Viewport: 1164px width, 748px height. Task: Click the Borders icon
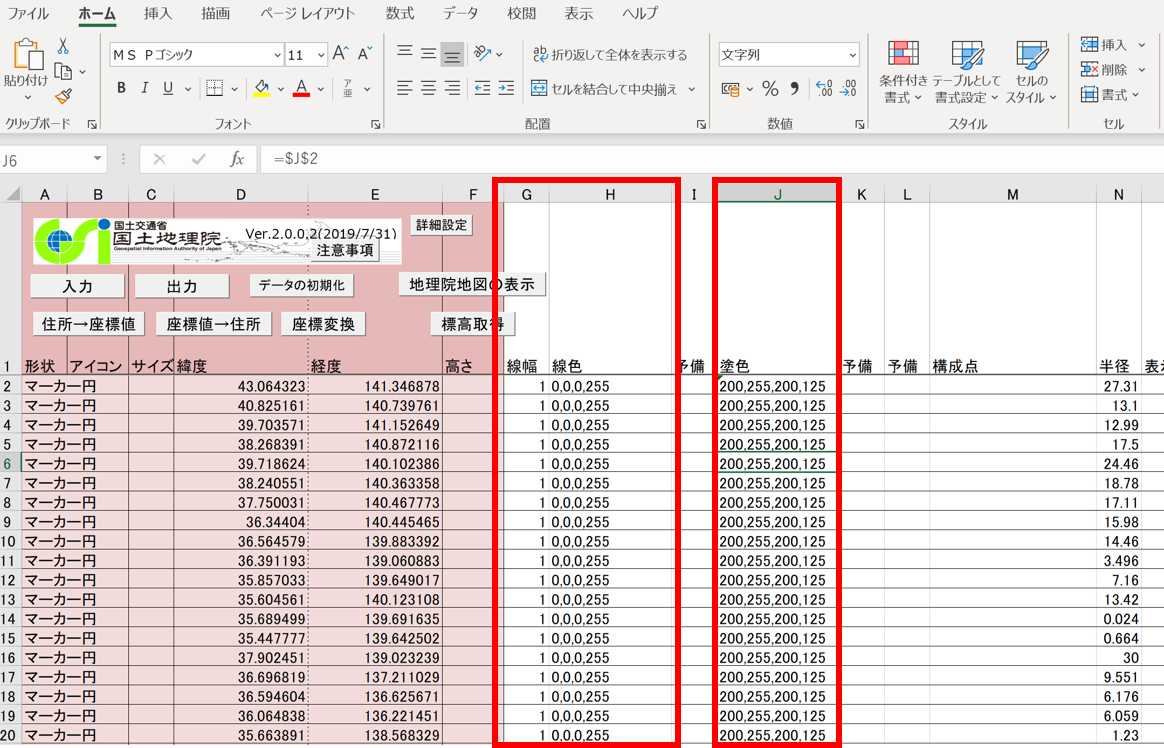point(215,88)
